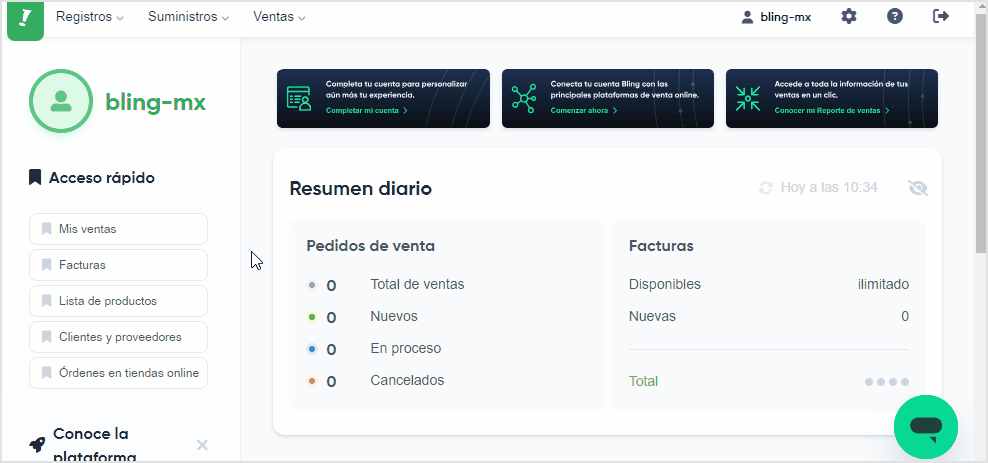Image resolution: width=988 pixels, height=463 pixels.
Task: Click Completar mi cuenta link
Action: pos(367,111)
